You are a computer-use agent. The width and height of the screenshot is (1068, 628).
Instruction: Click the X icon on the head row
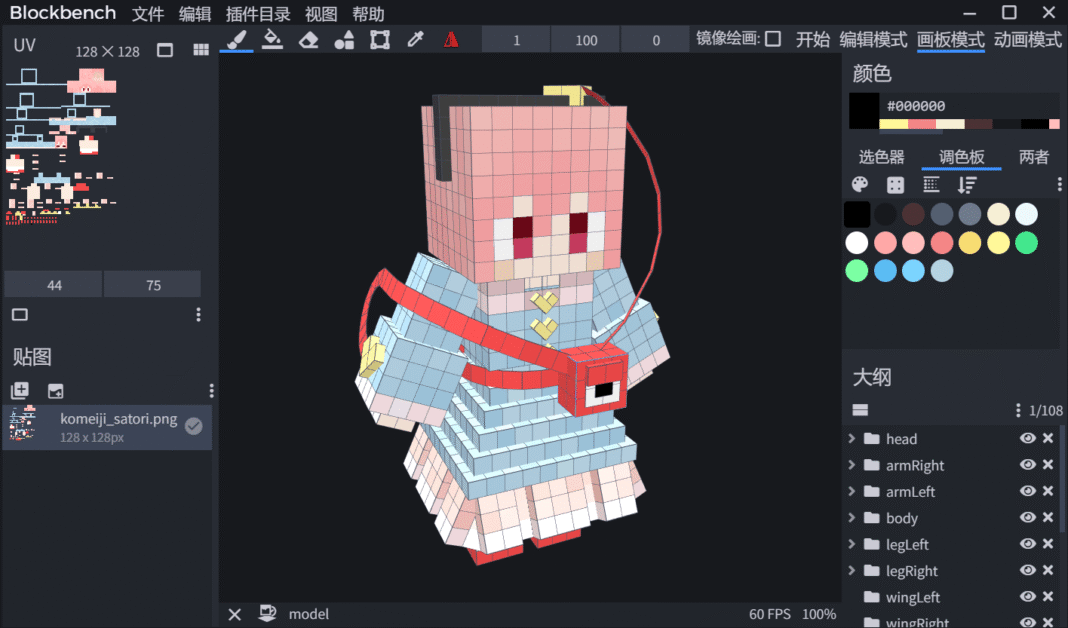tap(1048, 438)
